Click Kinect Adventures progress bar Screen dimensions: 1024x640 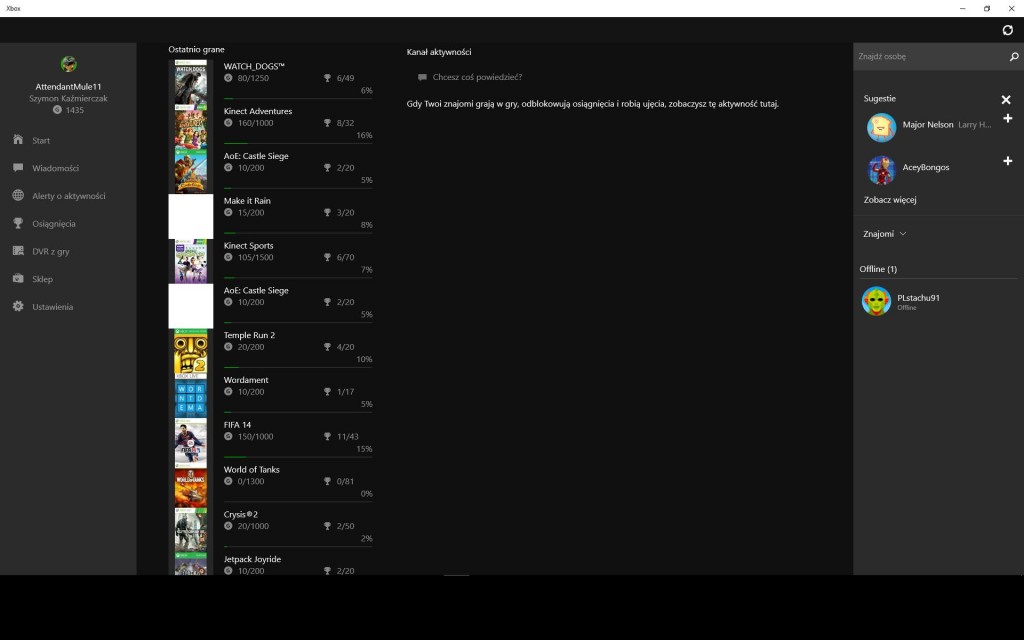[298, 143]
